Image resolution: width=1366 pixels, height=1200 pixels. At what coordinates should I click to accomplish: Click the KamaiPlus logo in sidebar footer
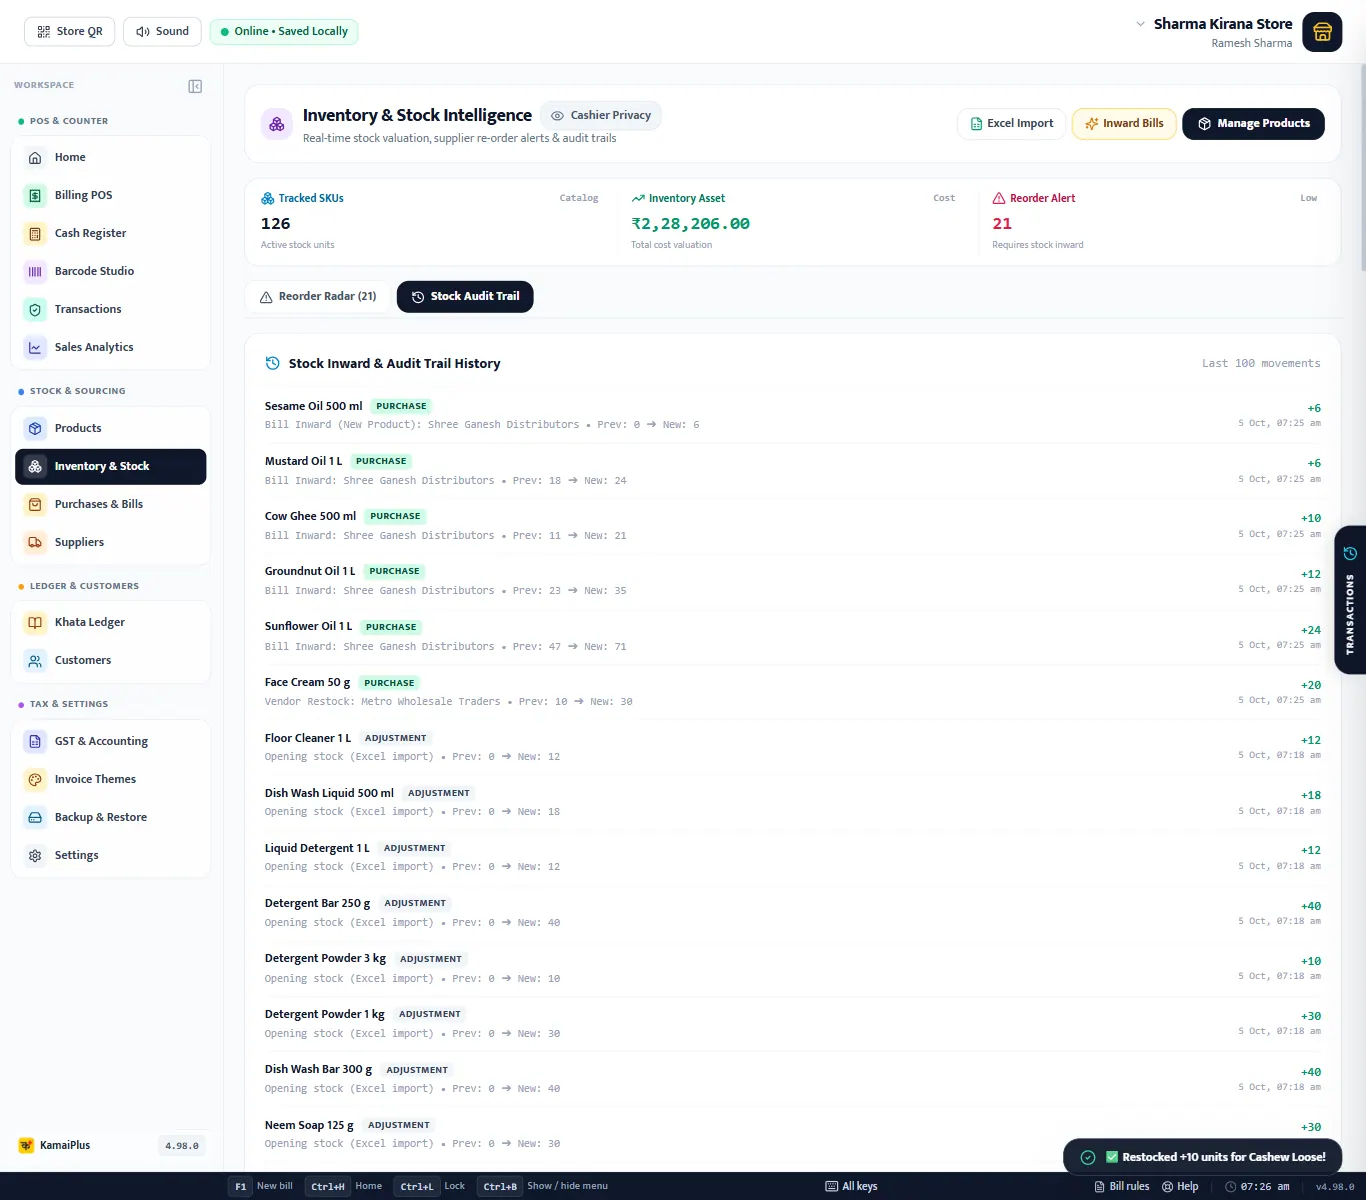point(27,1146)
